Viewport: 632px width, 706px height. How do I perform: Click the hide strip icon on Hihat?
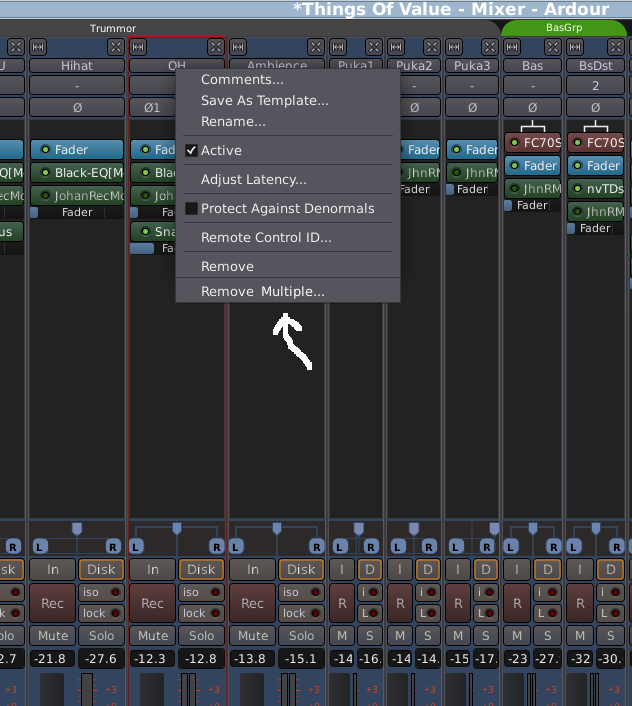(116, 46)
